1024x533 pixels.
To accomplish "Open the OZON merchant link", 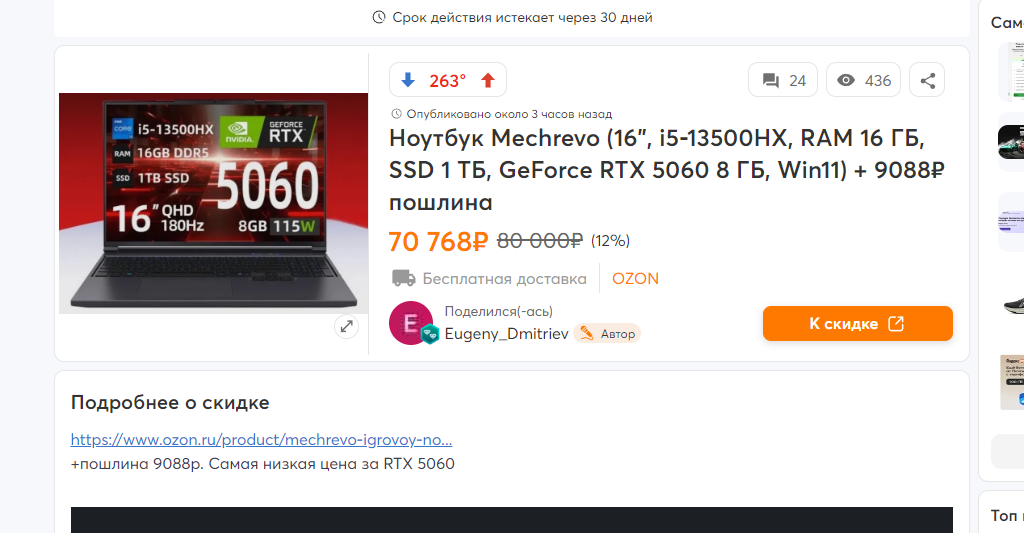I will (635, 279).
